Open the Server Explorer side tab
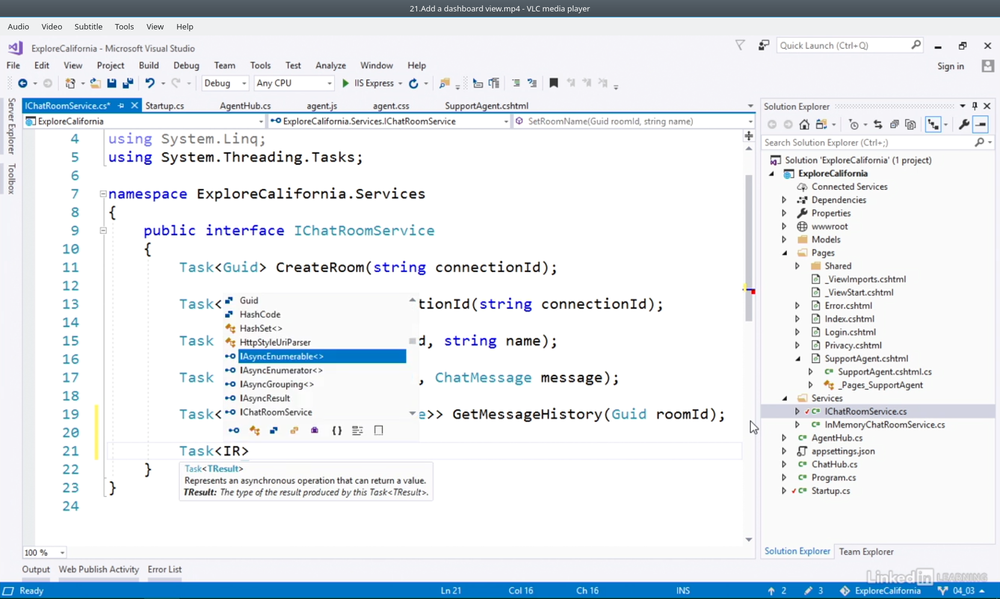This screenshot has width=1000, height=599. [11, 126]
